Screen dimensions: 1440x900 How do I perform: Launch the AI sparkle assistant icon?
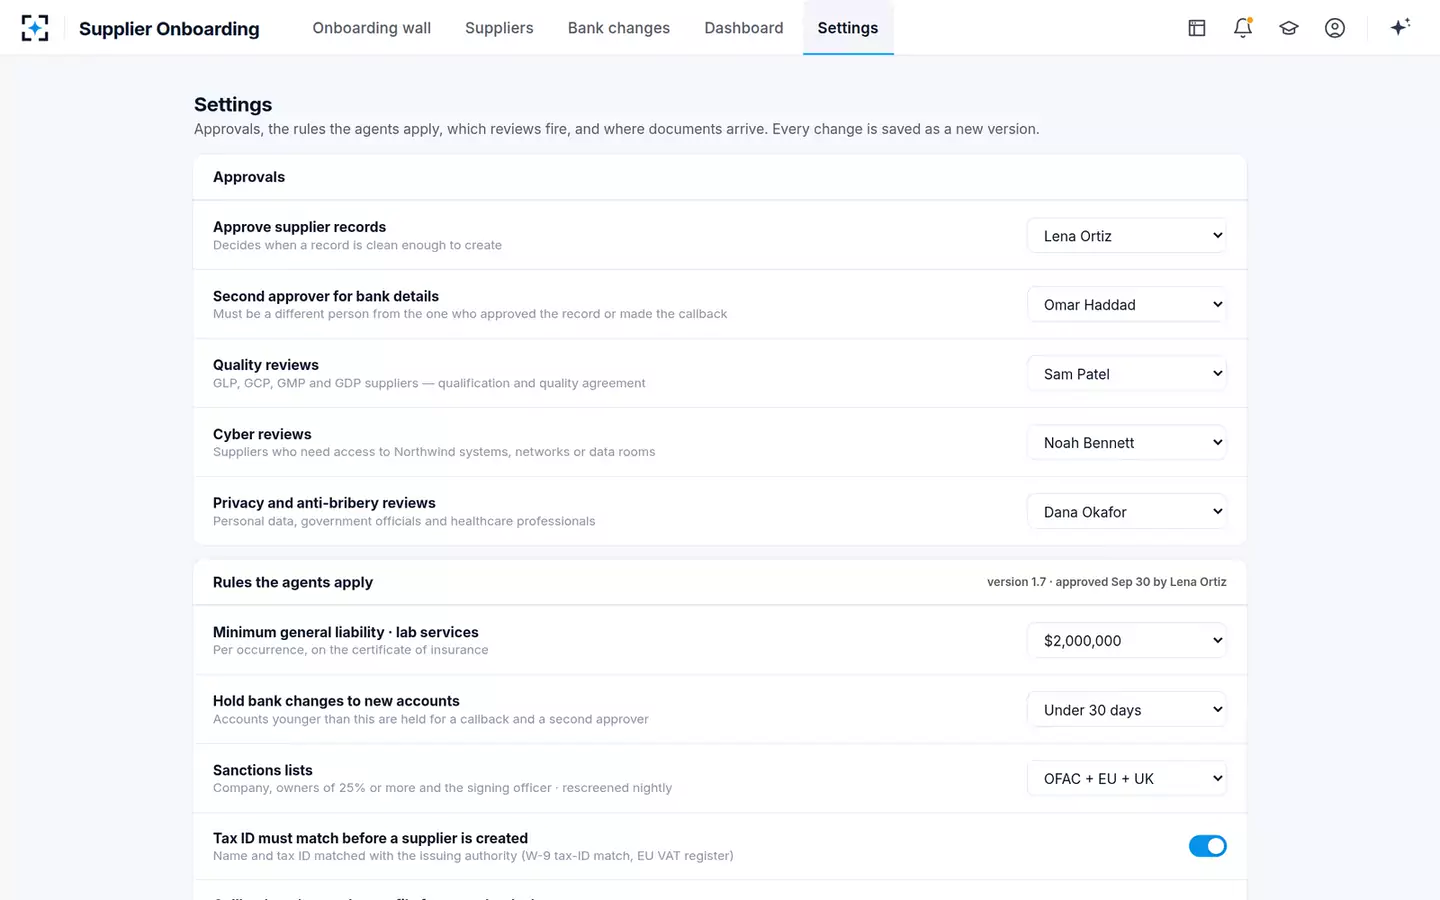1400,27
